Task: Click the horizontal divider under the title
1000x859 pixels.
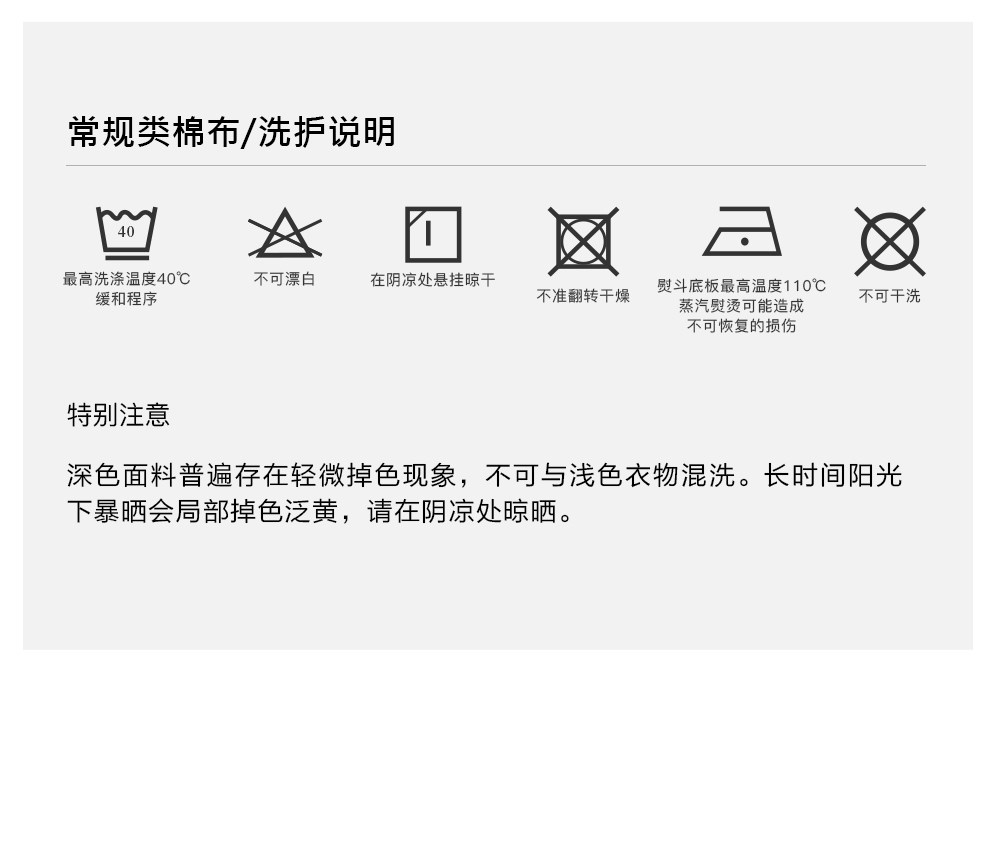Action: click(x=496, y=165)
